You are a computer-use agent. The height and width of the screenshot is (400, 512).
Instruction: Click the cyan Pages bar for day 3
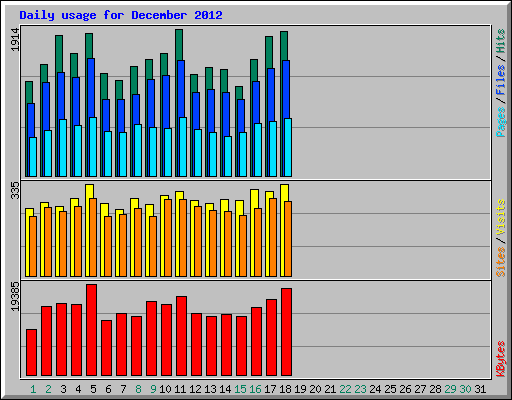pos(63,148)
